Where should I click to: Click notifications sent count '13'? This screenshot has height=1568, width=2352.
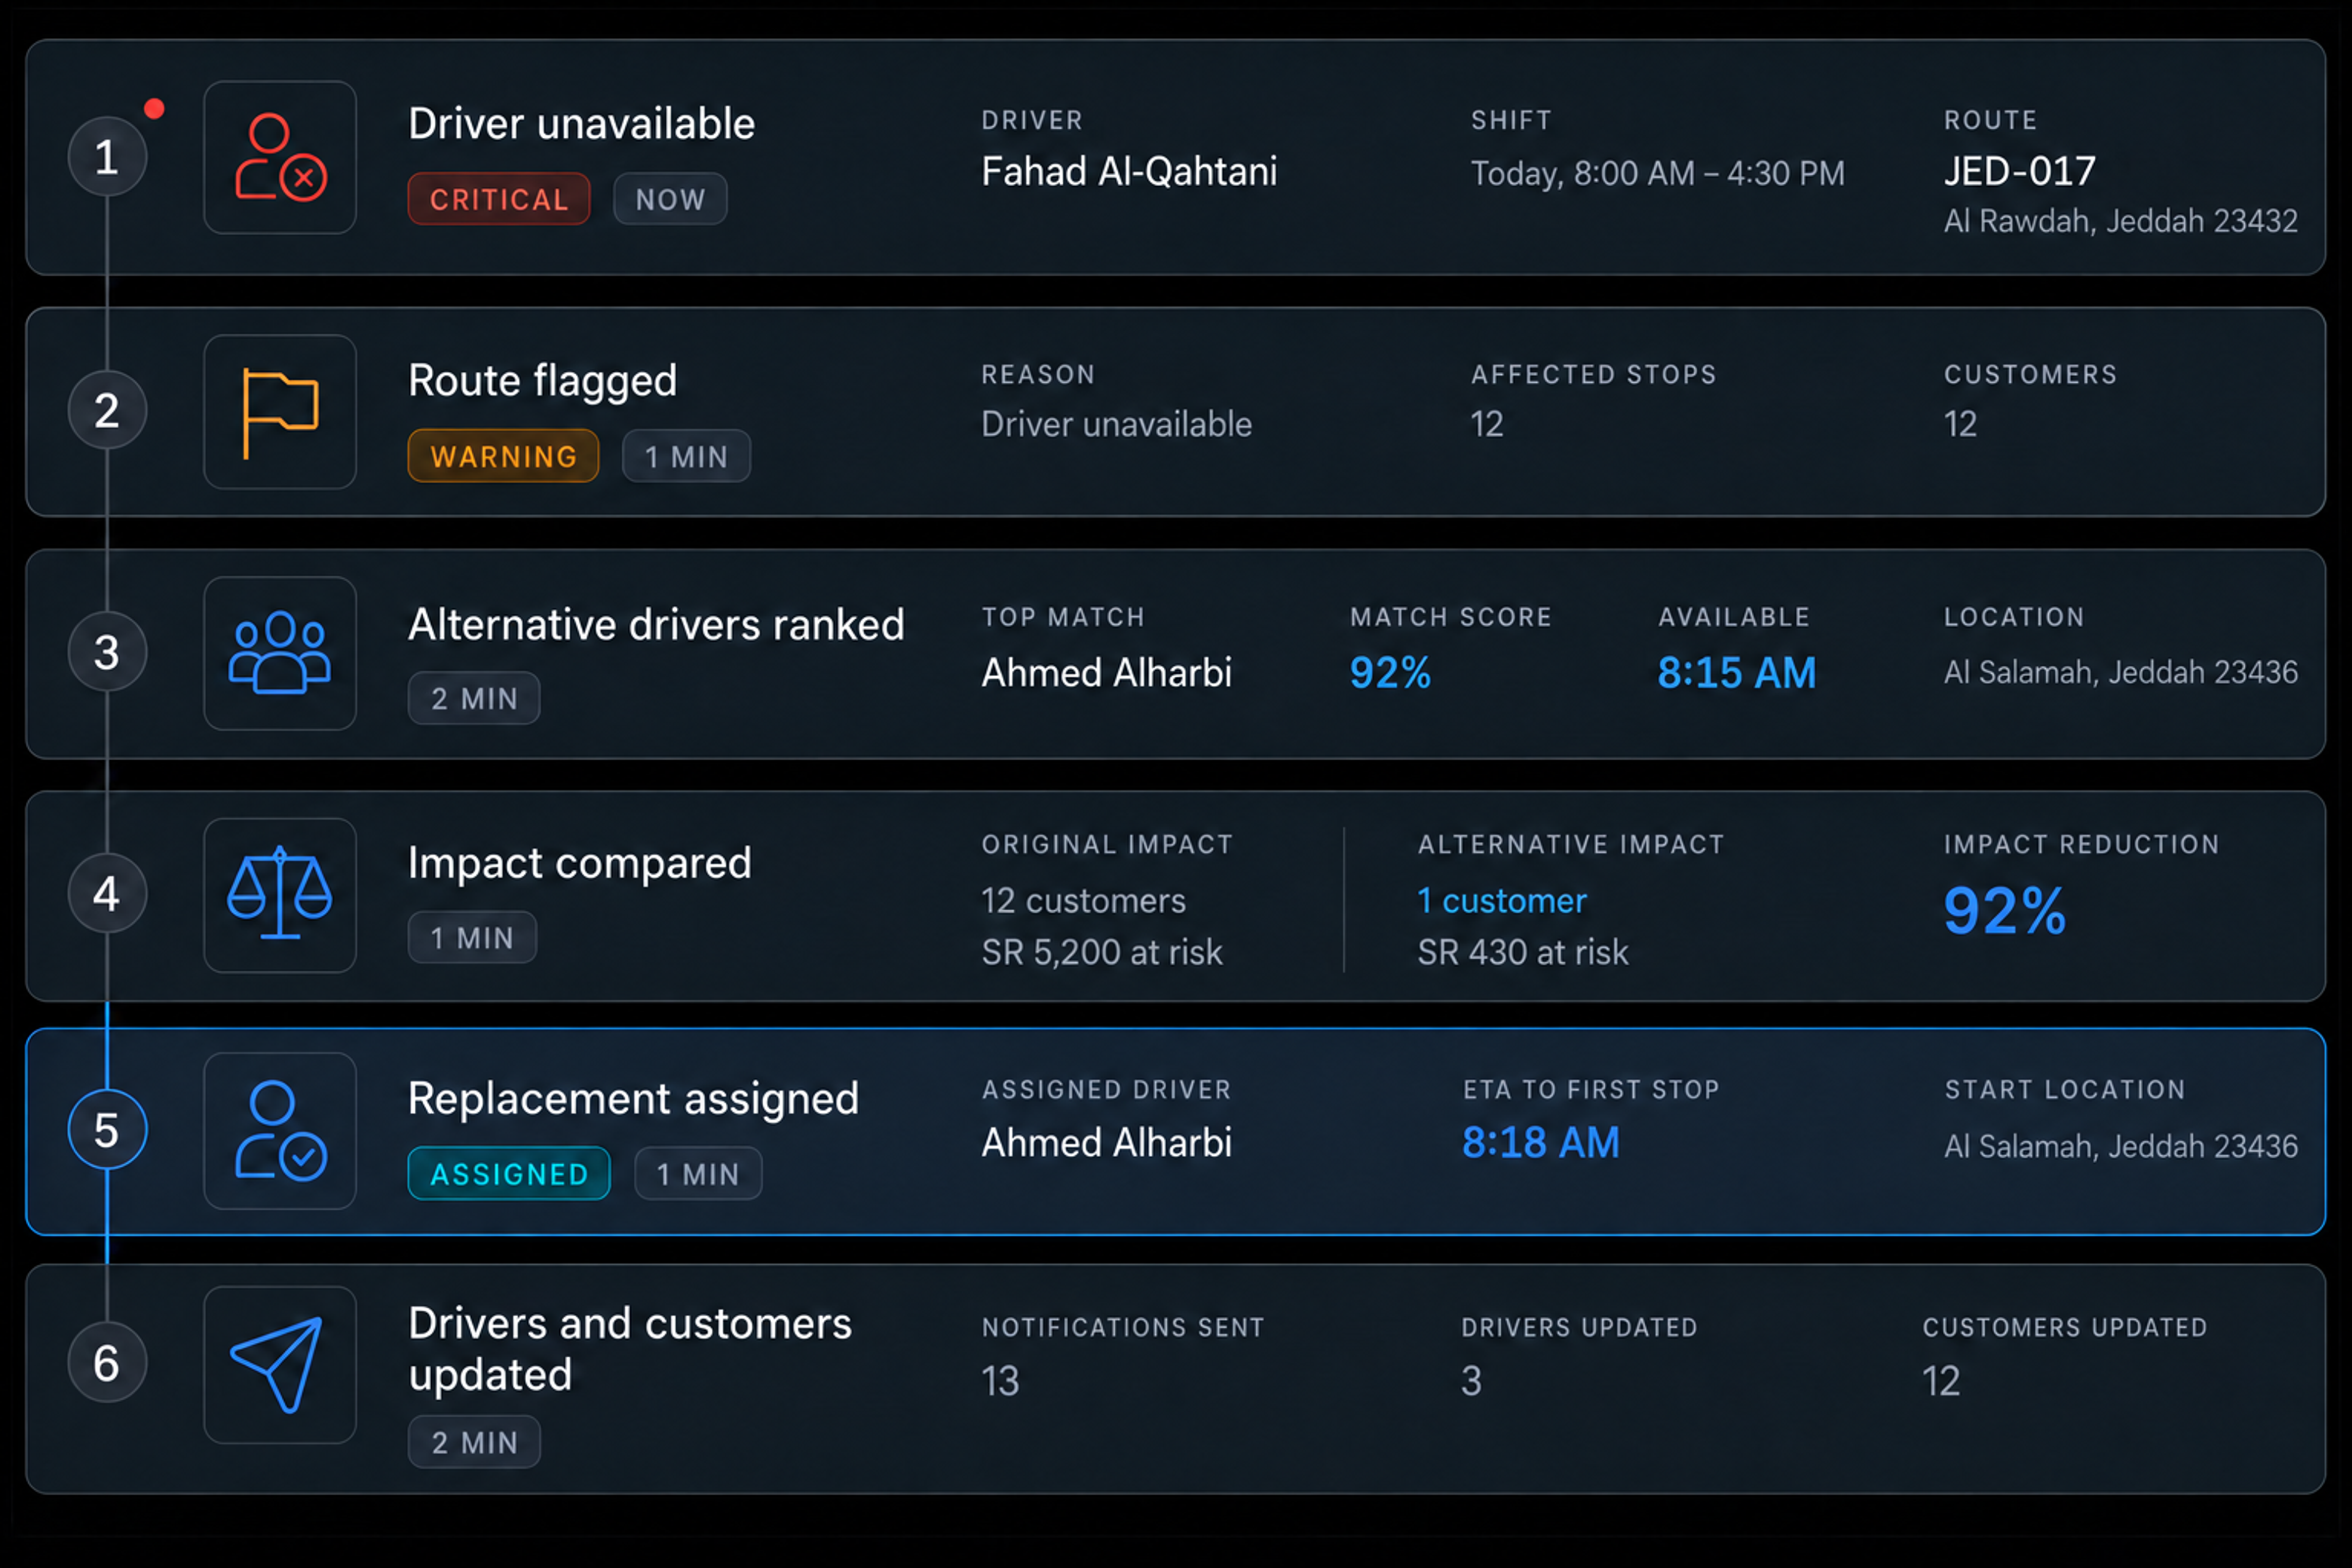(x=1000, y=1381)
